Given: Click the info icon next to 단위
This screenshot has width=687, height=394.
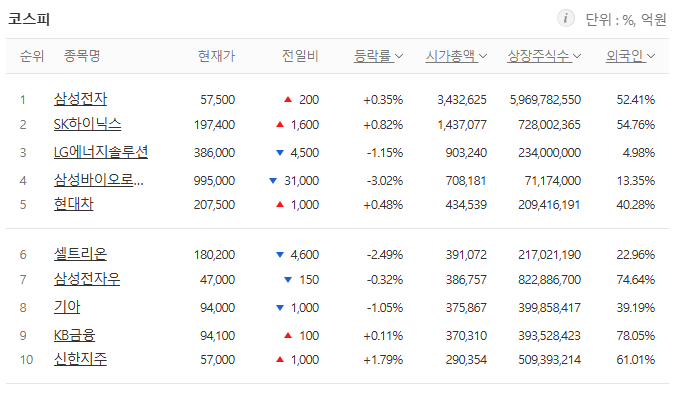Looking at the screenshot, I should tap(566, 18).
